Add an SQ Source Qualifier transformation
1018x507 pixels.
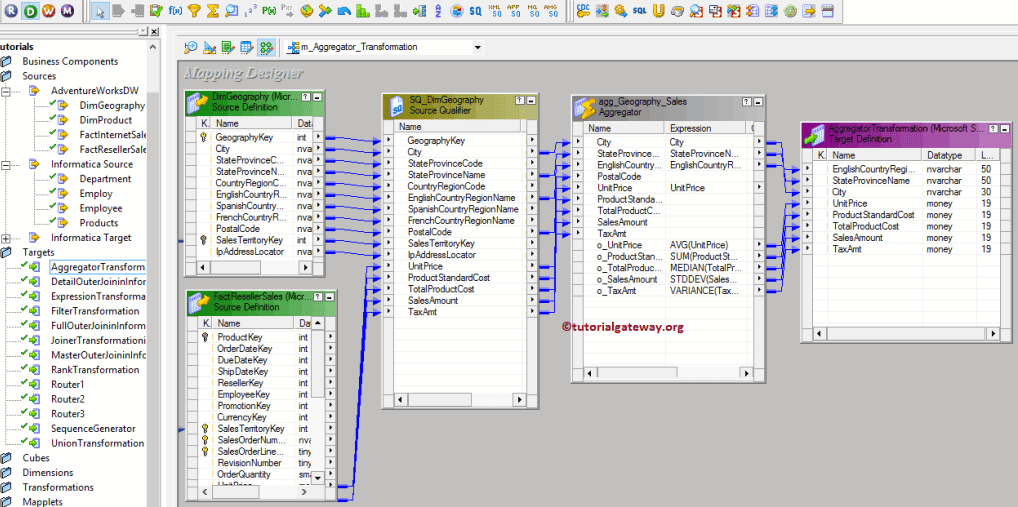point(476,10)
